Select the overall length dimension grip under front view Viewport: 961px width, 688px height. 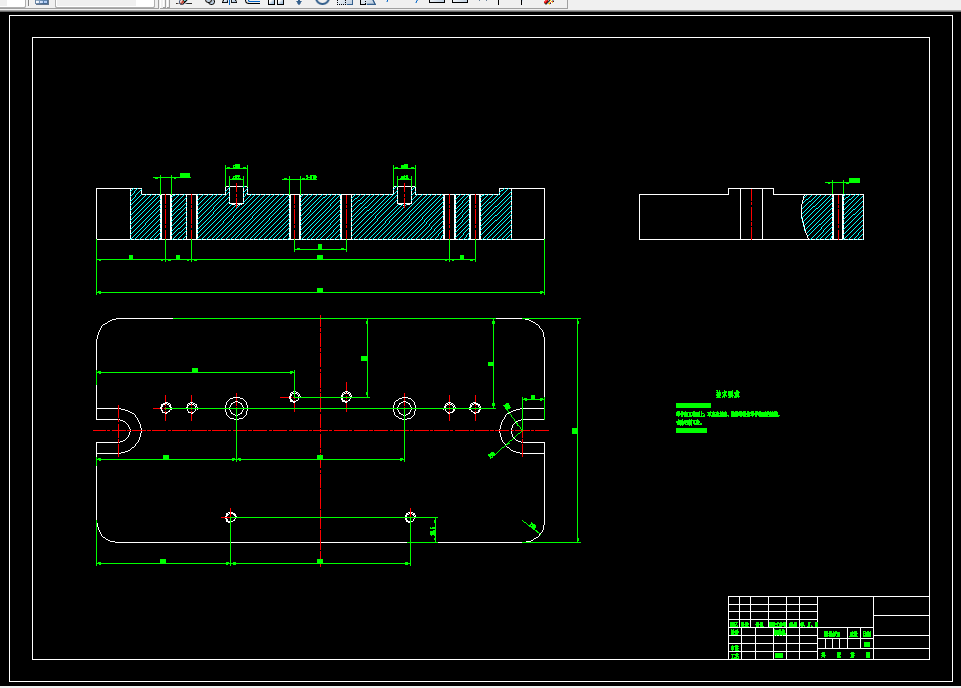(320, 290)
